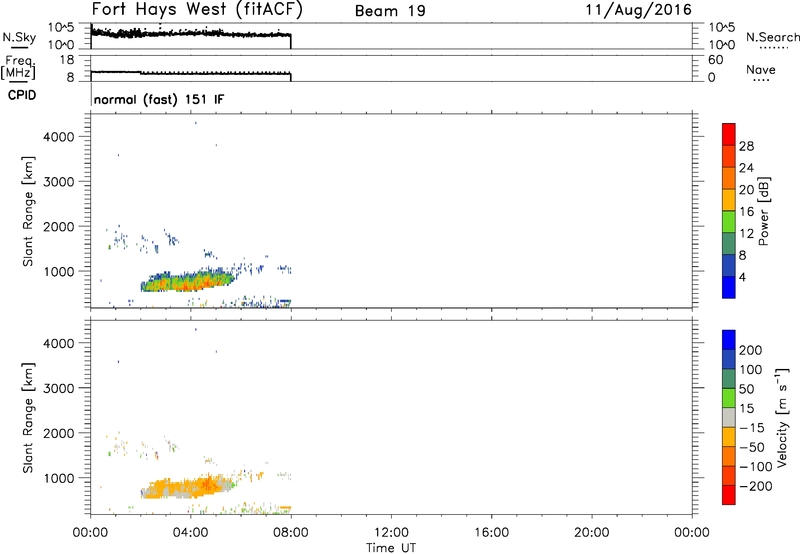Click the '60' label on the Nave axis
The height and width of the screenshot is (554, 800).
coord(716,60)
